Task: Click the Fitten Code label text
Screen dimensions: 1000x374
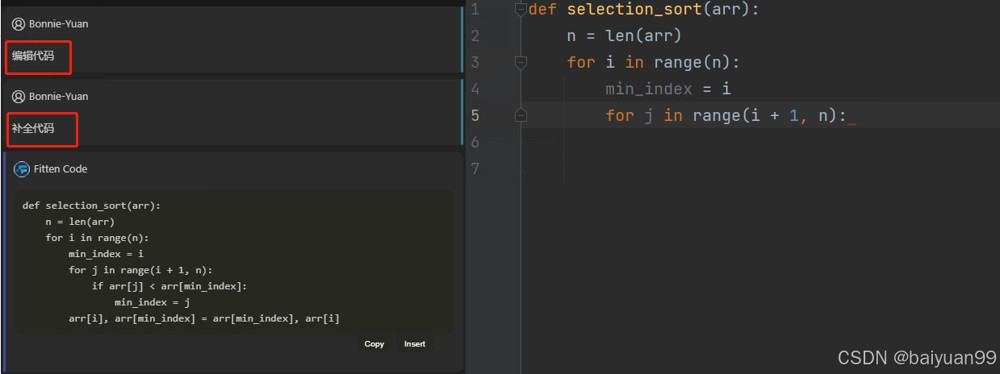Action: 61,169
